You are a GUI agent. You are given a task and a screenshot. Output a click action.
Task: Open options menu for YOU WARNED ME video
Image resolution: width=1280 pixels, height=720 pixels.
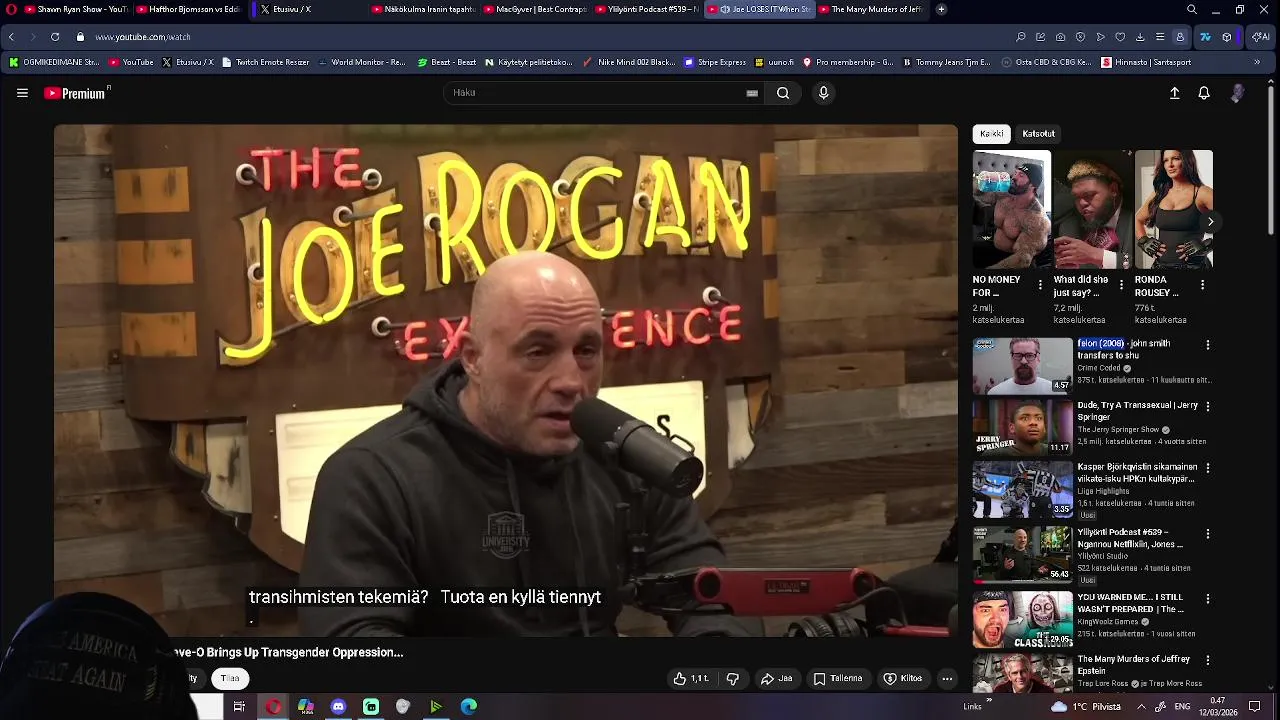coord(1208,599)
